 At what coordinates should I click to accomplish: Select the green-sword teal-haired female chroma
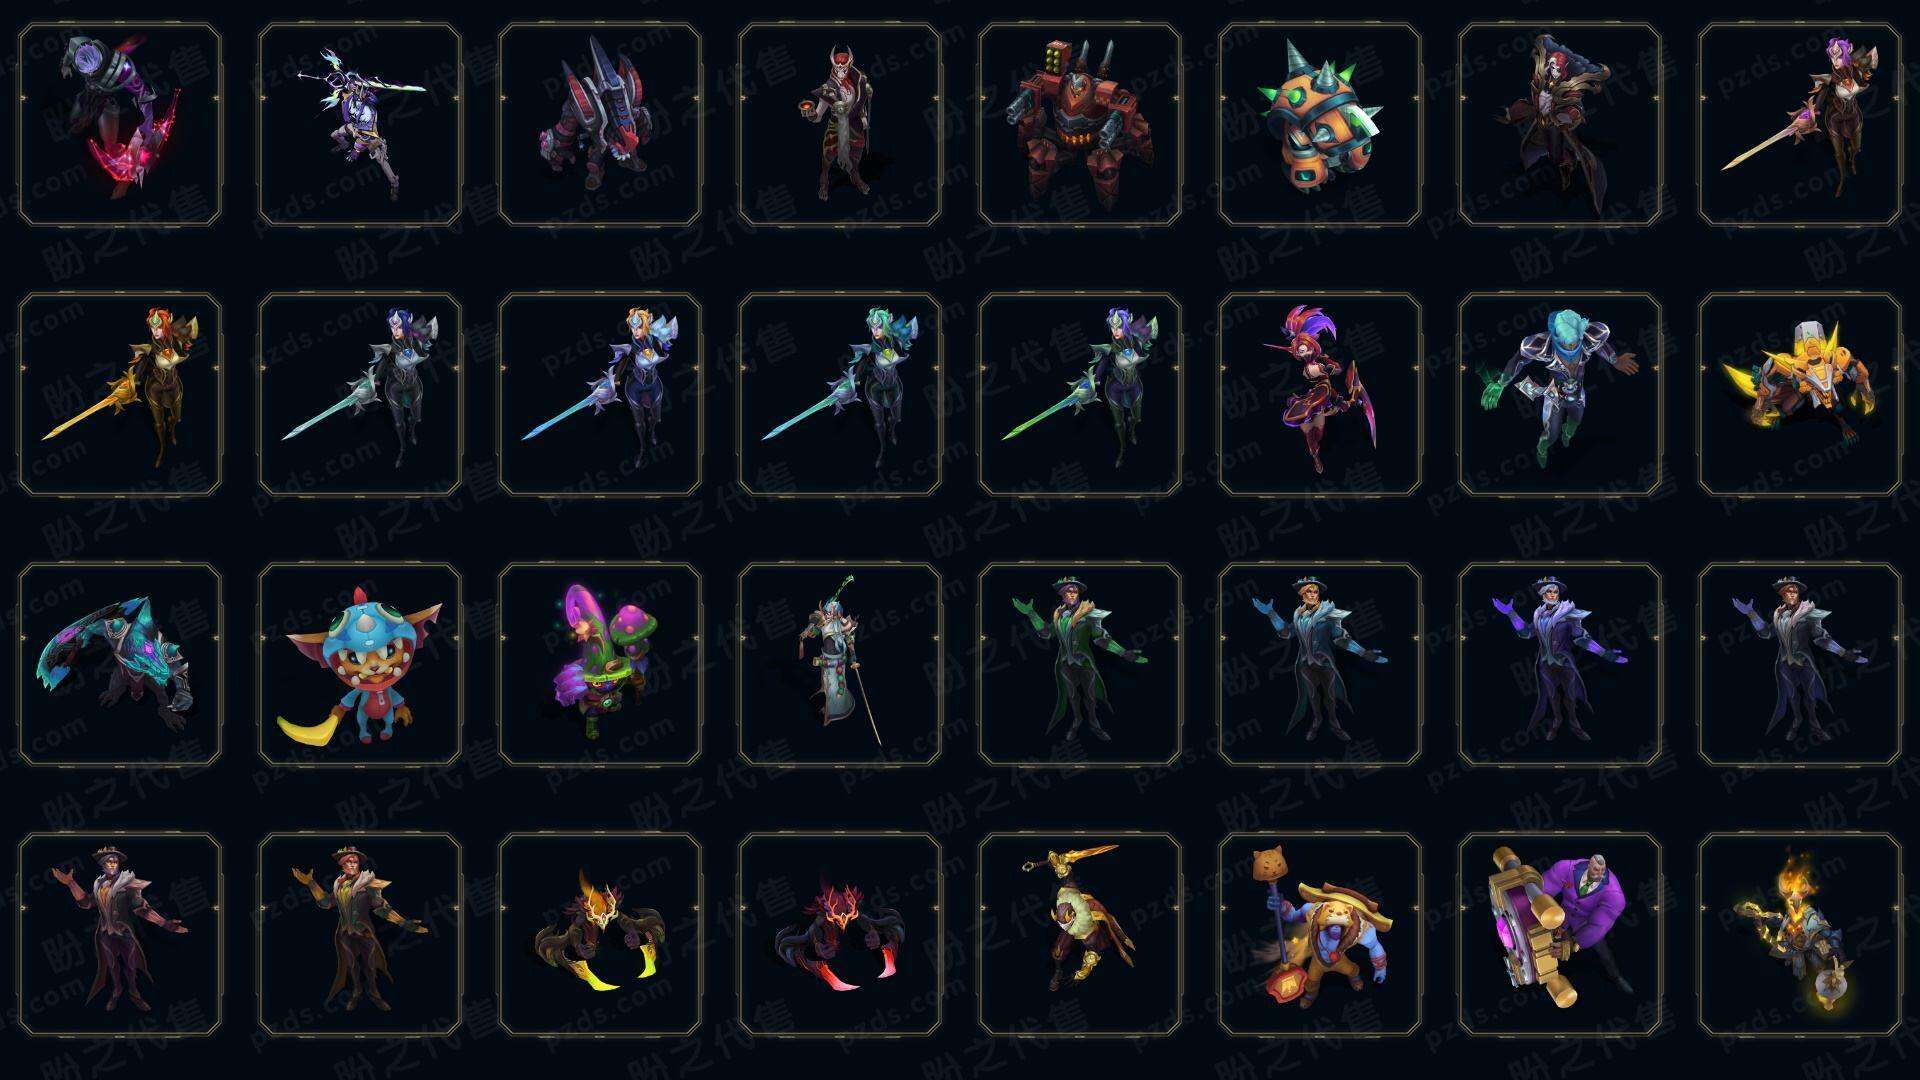tap(840, 394)
